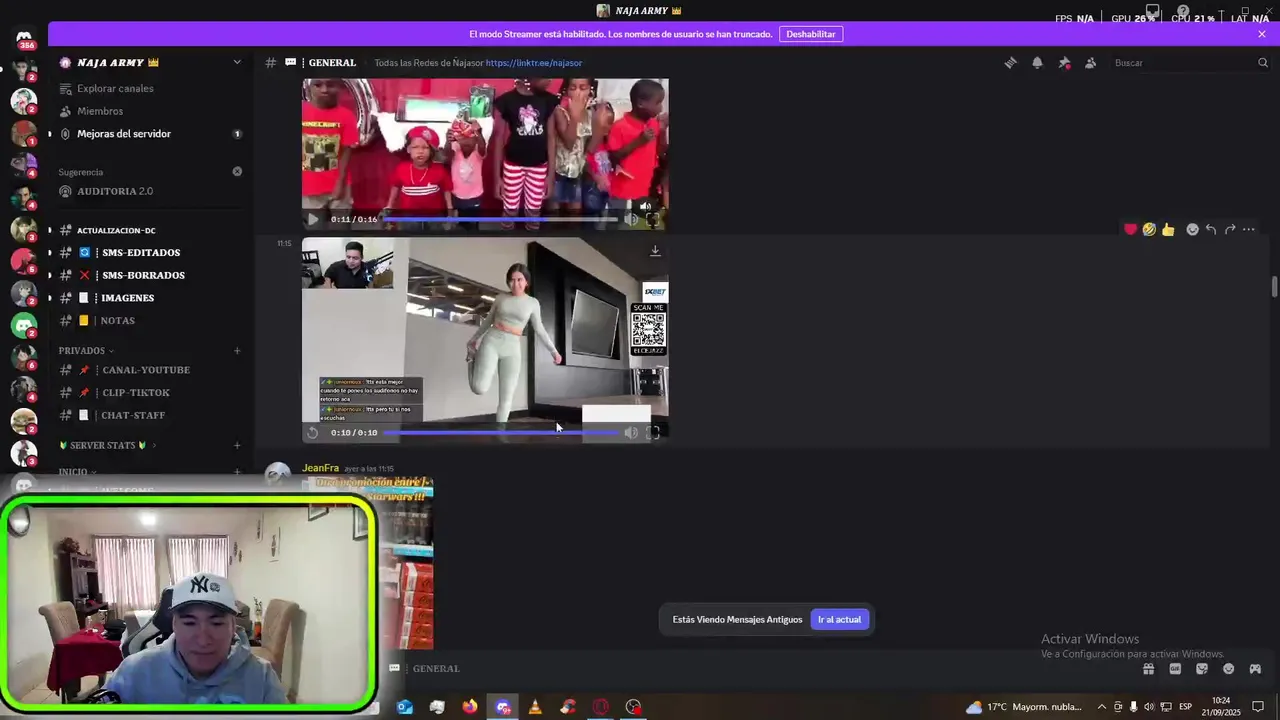Image resolution: width=1280 pixels, height=720 pixels.
Task: React with the red heart emoji
Action: pos(1130,229)
